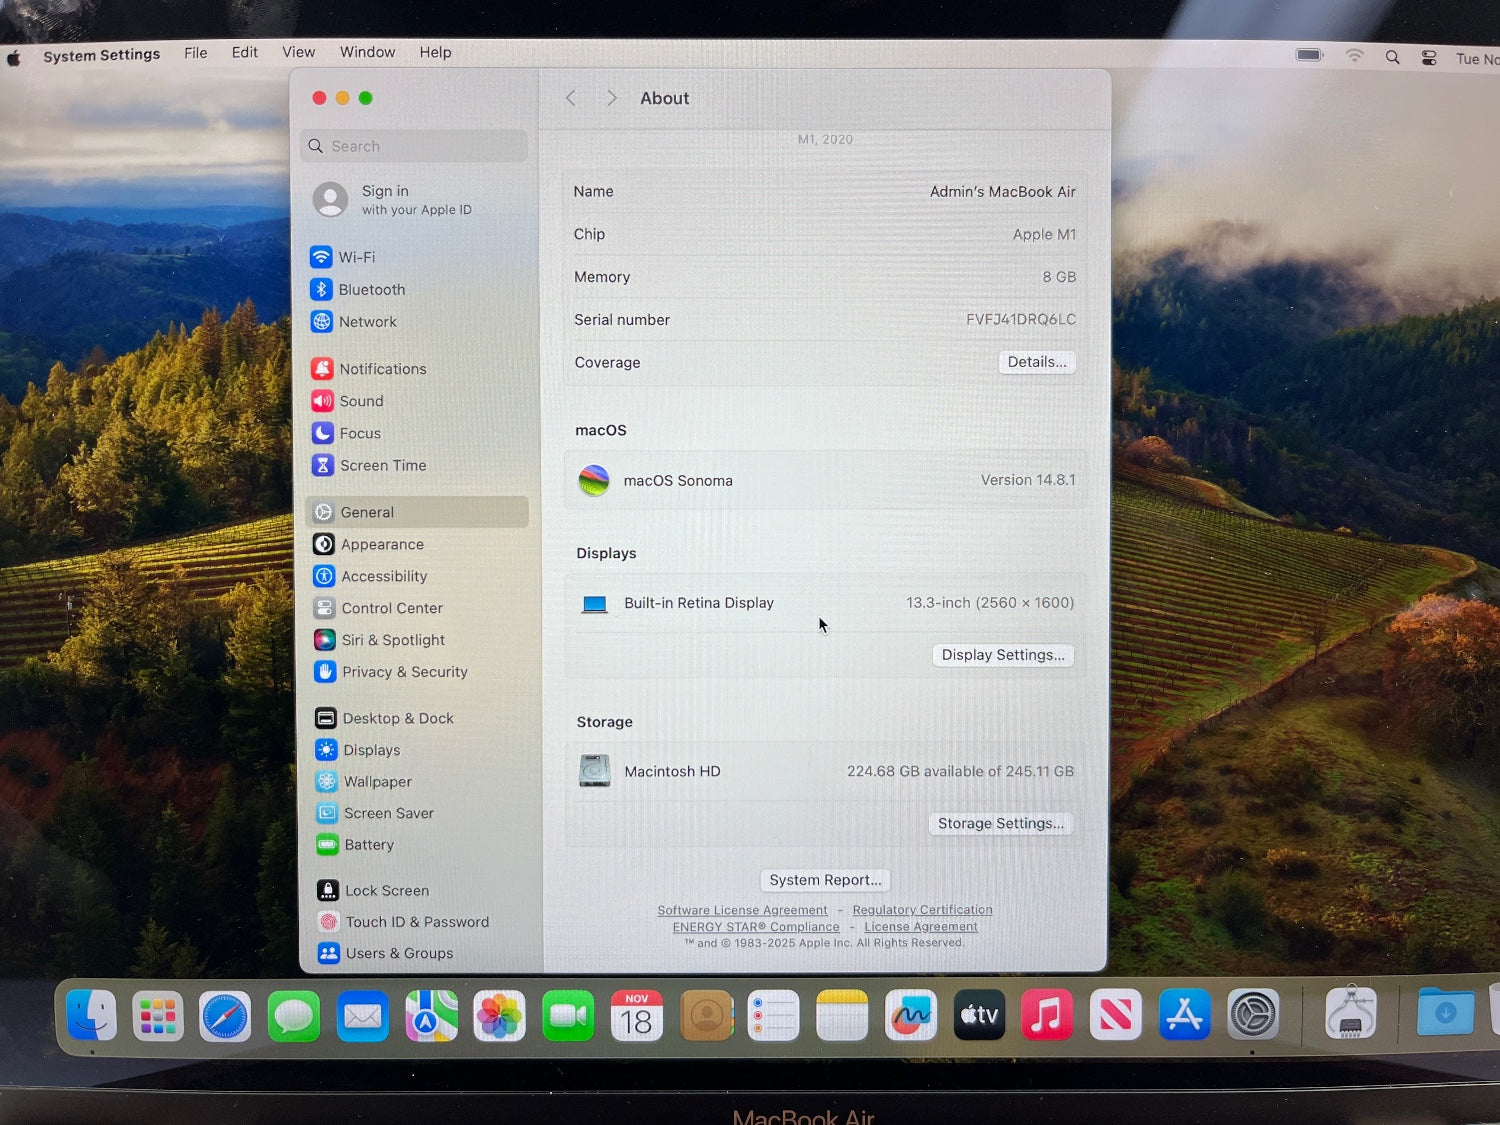
Task: Open the View menu
Action: [x=298, y=52]
